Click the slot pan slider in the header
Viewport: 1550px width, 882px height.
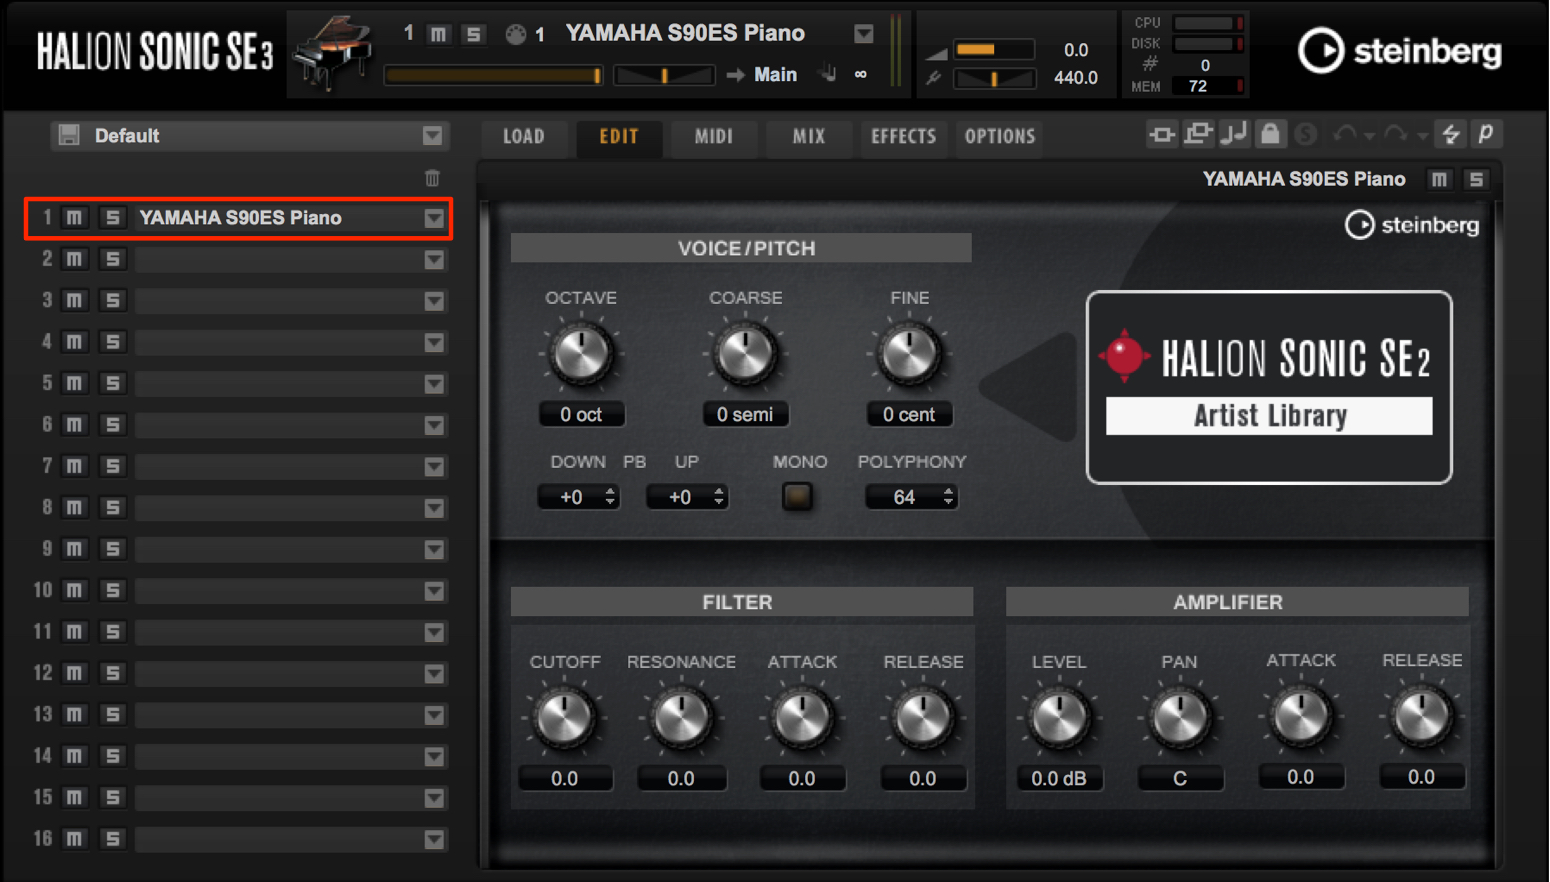pos(664,75)
